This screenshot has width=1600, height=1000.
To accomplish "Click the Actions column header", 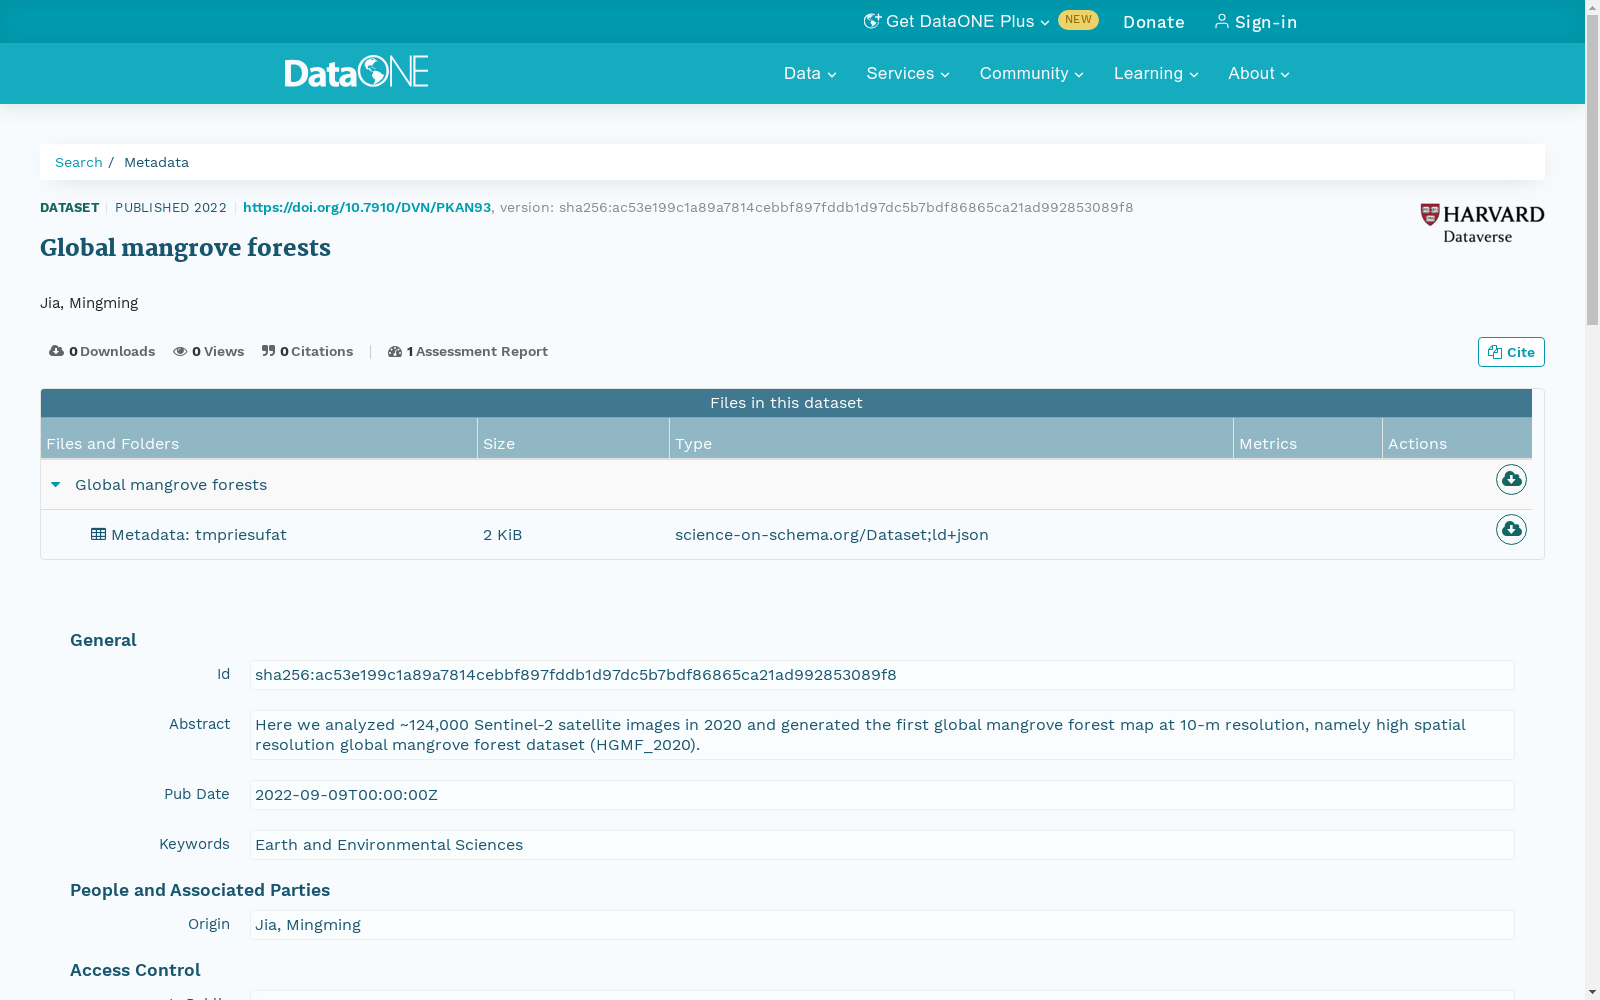I will click(x=1457, y=438).
